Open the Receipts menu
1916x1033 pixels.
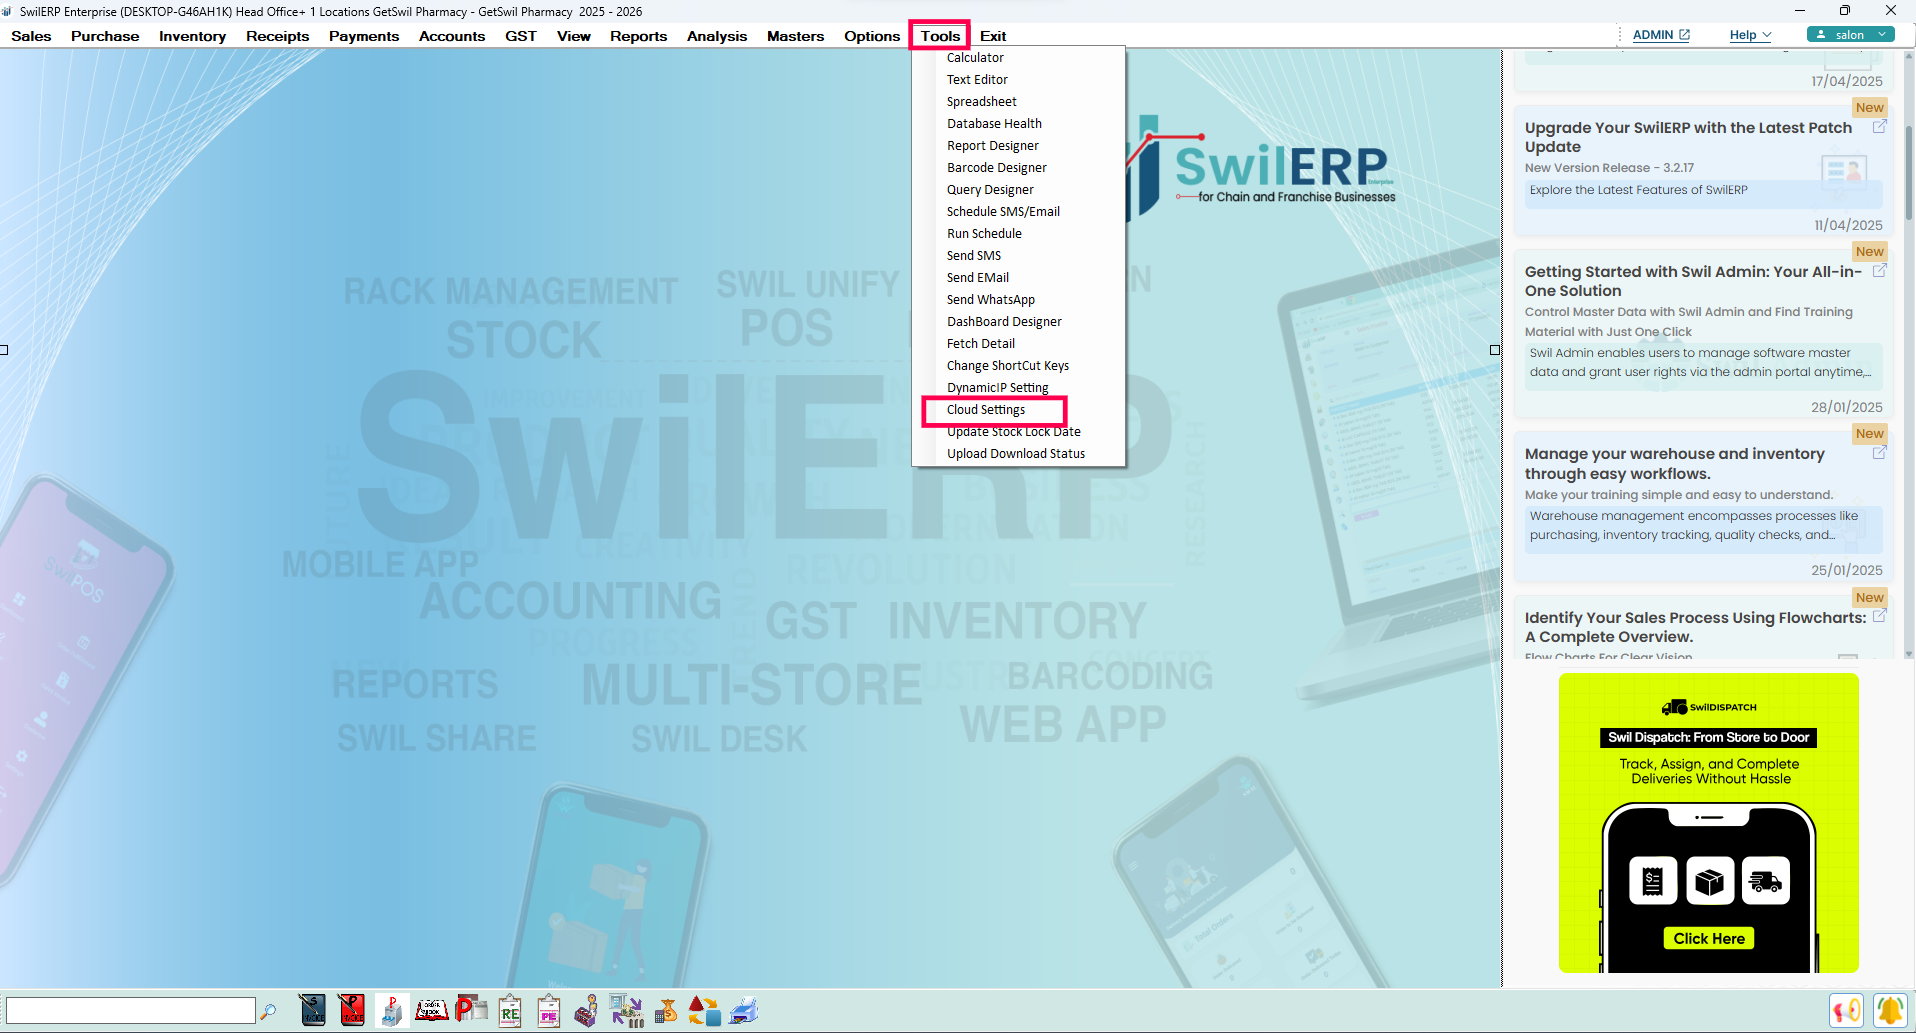[x=277, y=36]
